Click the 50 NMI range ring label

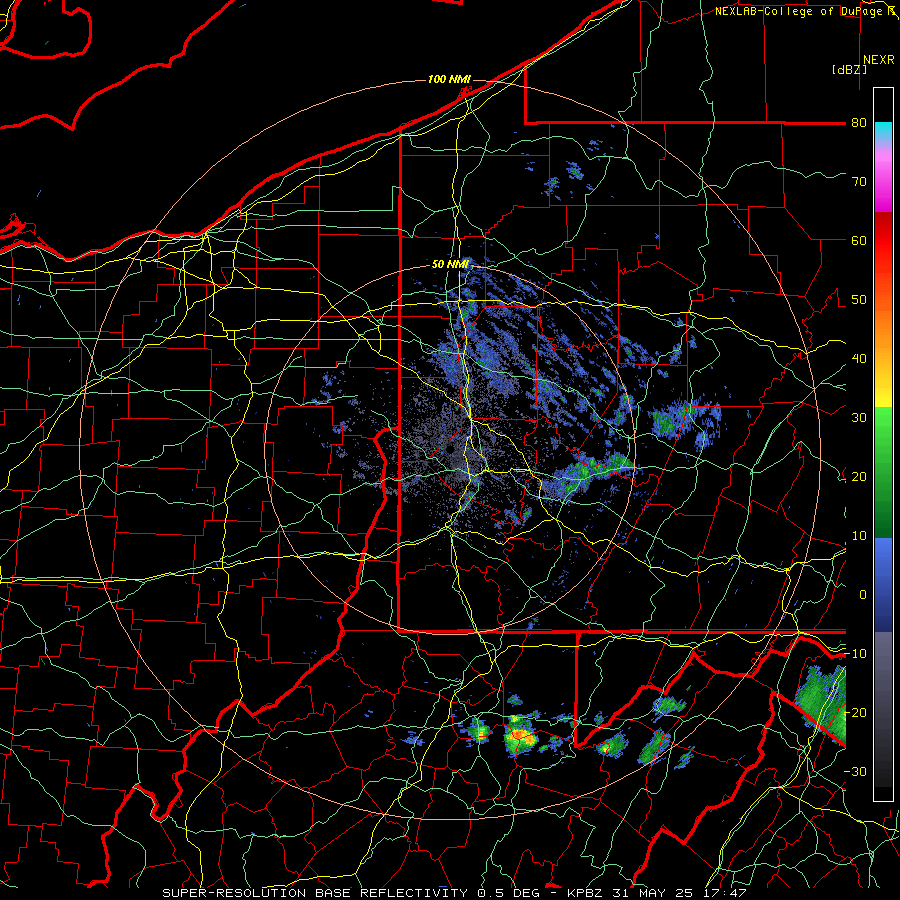pyautogui.click(x=451, y=264)
